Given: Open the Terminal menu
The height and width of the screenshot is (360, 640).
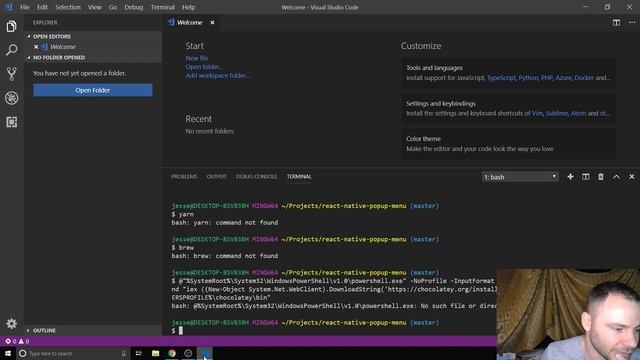Looking at the screenshot, I should 162,7.
